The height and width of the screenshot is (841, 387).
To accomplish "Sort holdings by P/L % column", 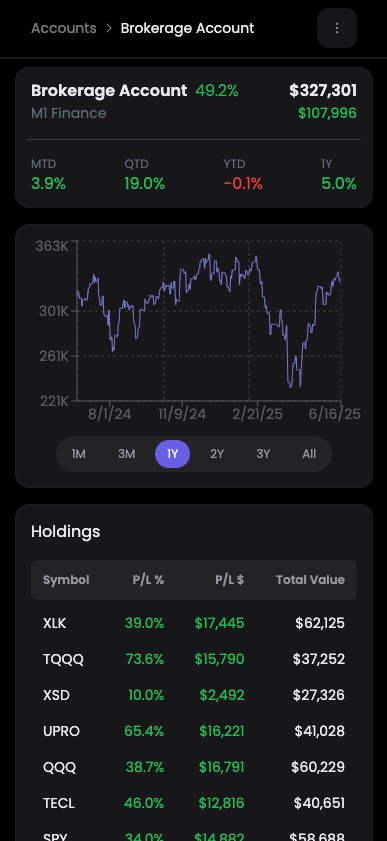I will point(148,580).
